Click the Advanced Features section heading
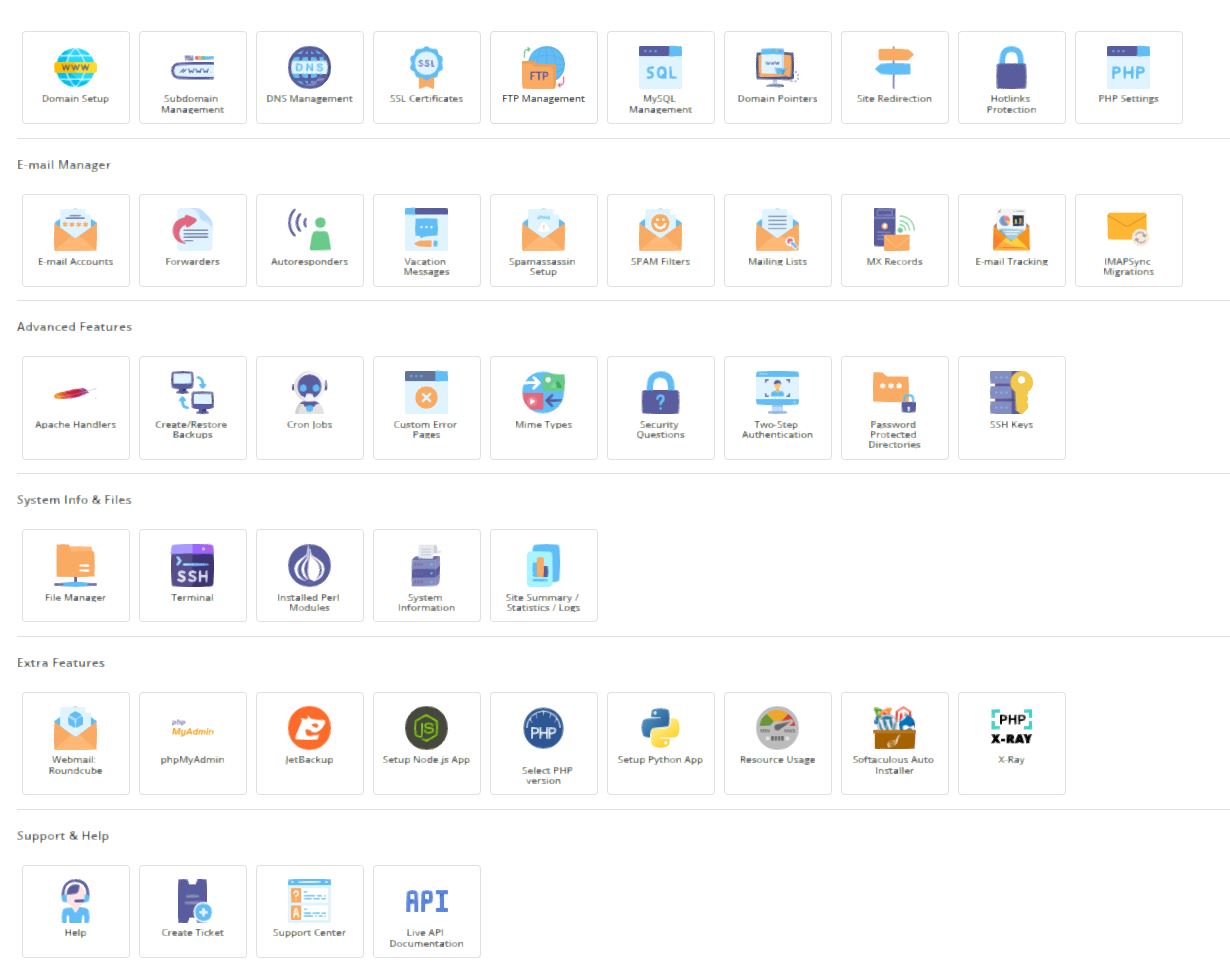The width and height of the screenshot is (1230, 963). (x=74, y=327)
